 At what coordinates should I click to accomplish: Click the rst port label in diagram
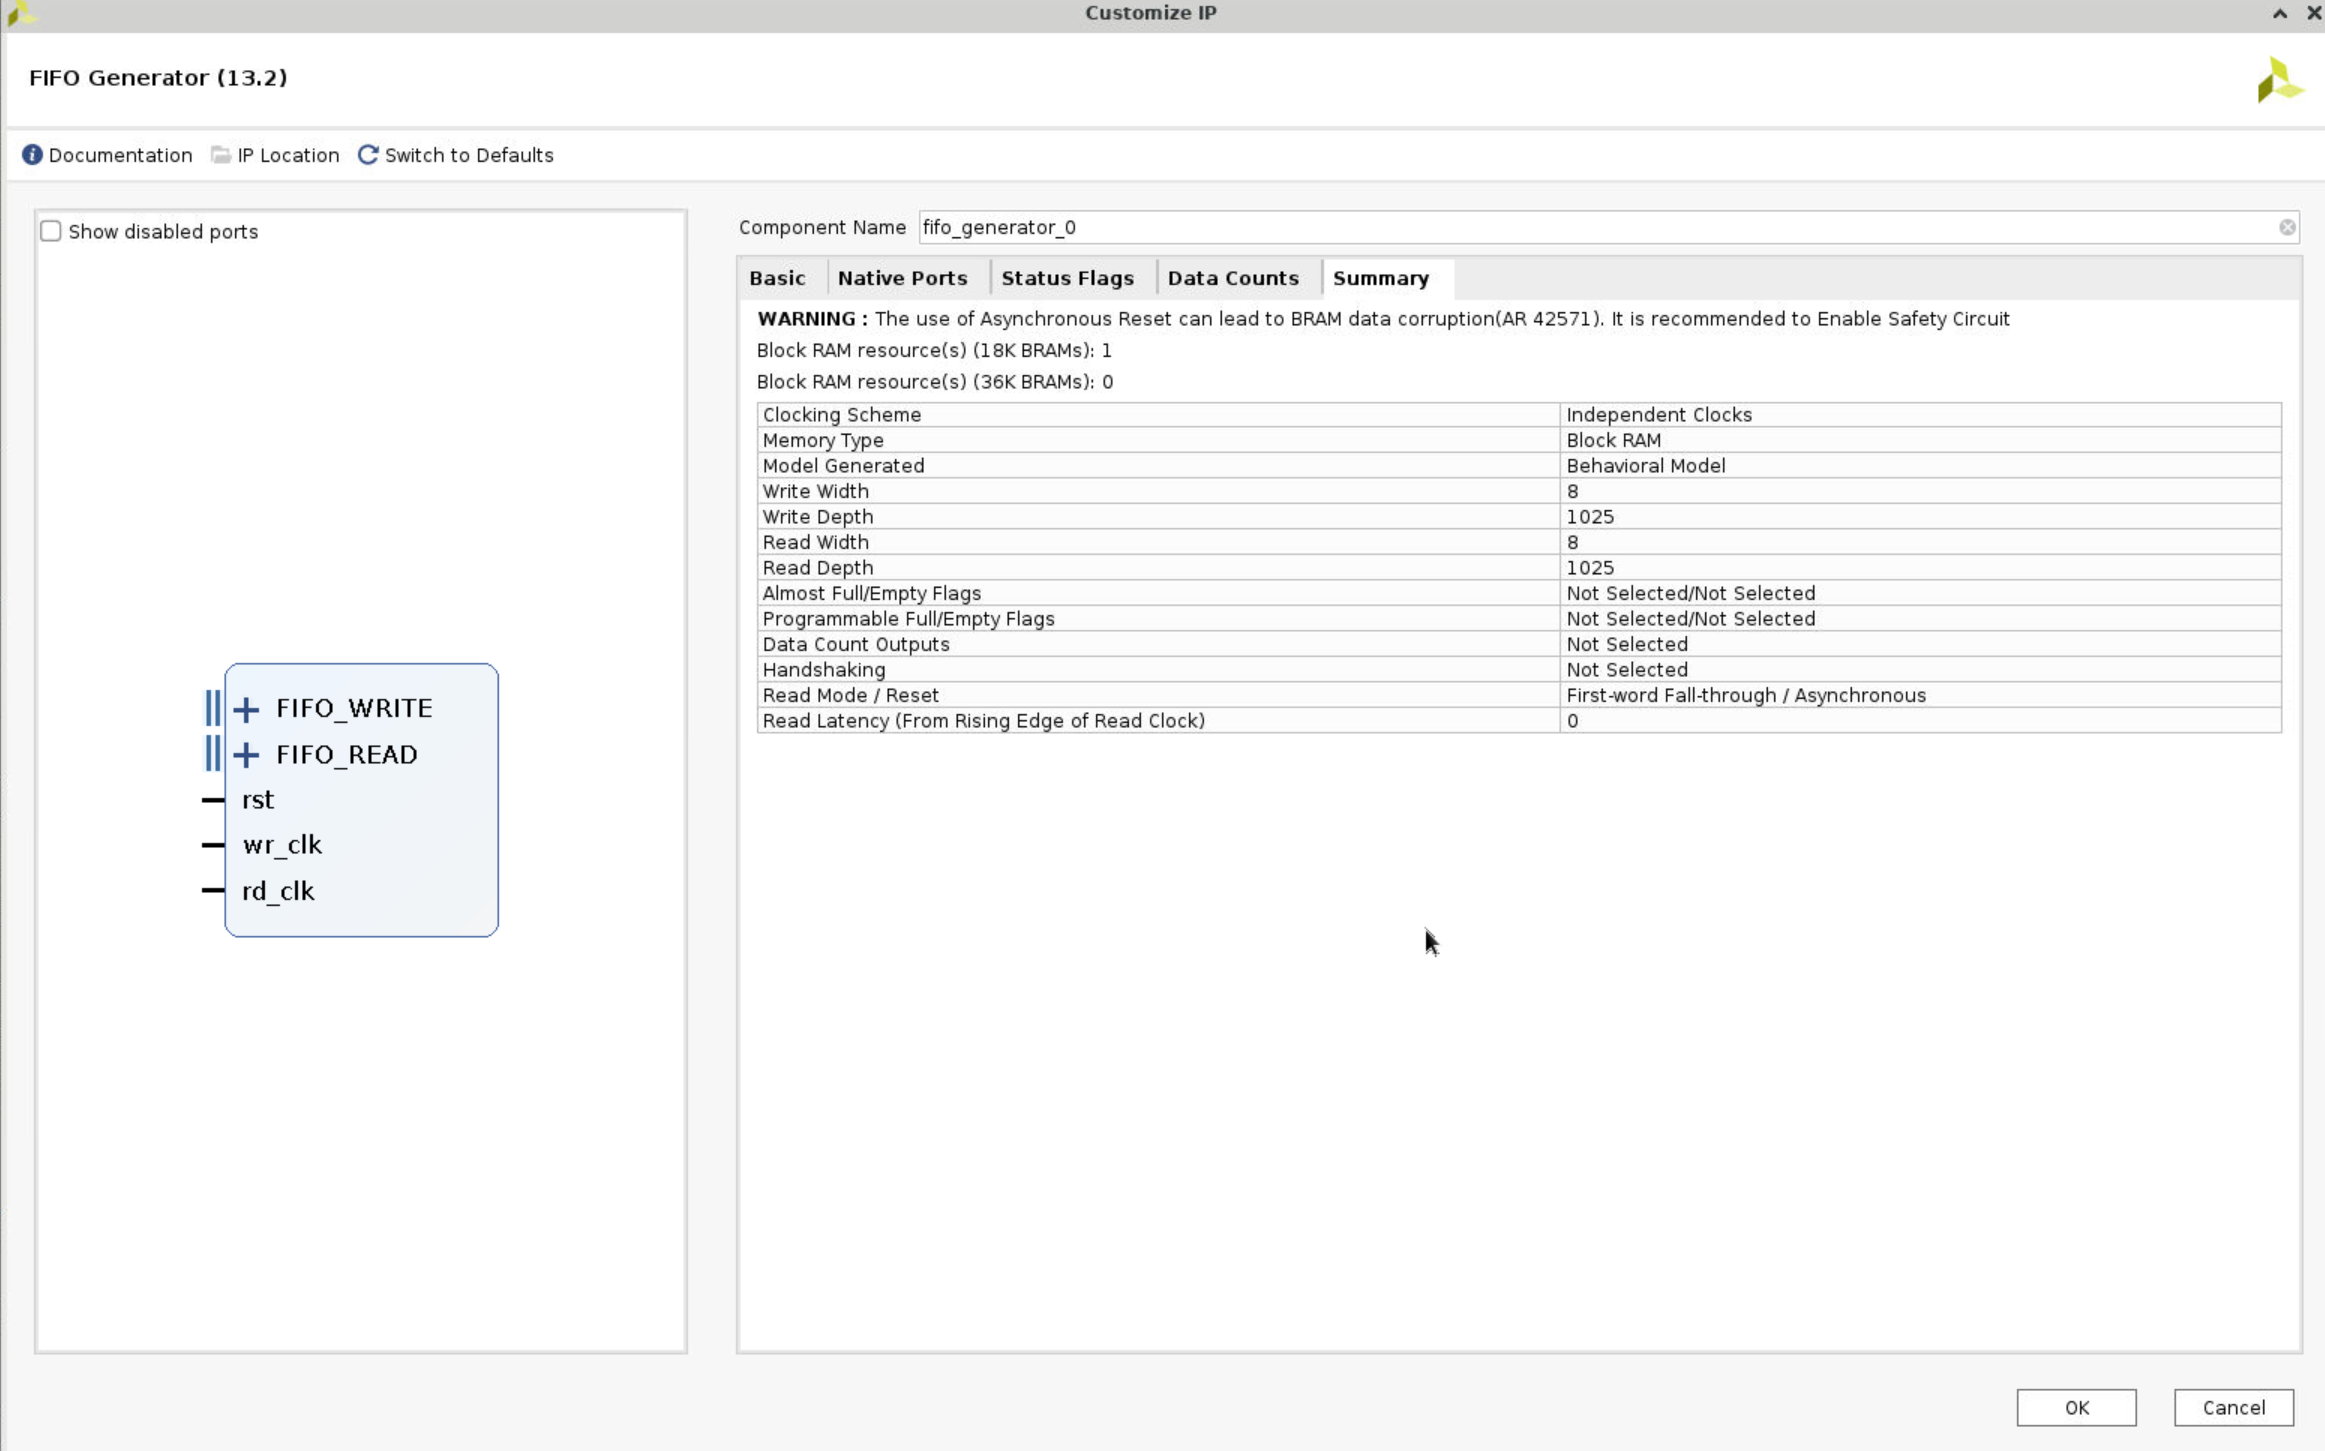[259, 797]
